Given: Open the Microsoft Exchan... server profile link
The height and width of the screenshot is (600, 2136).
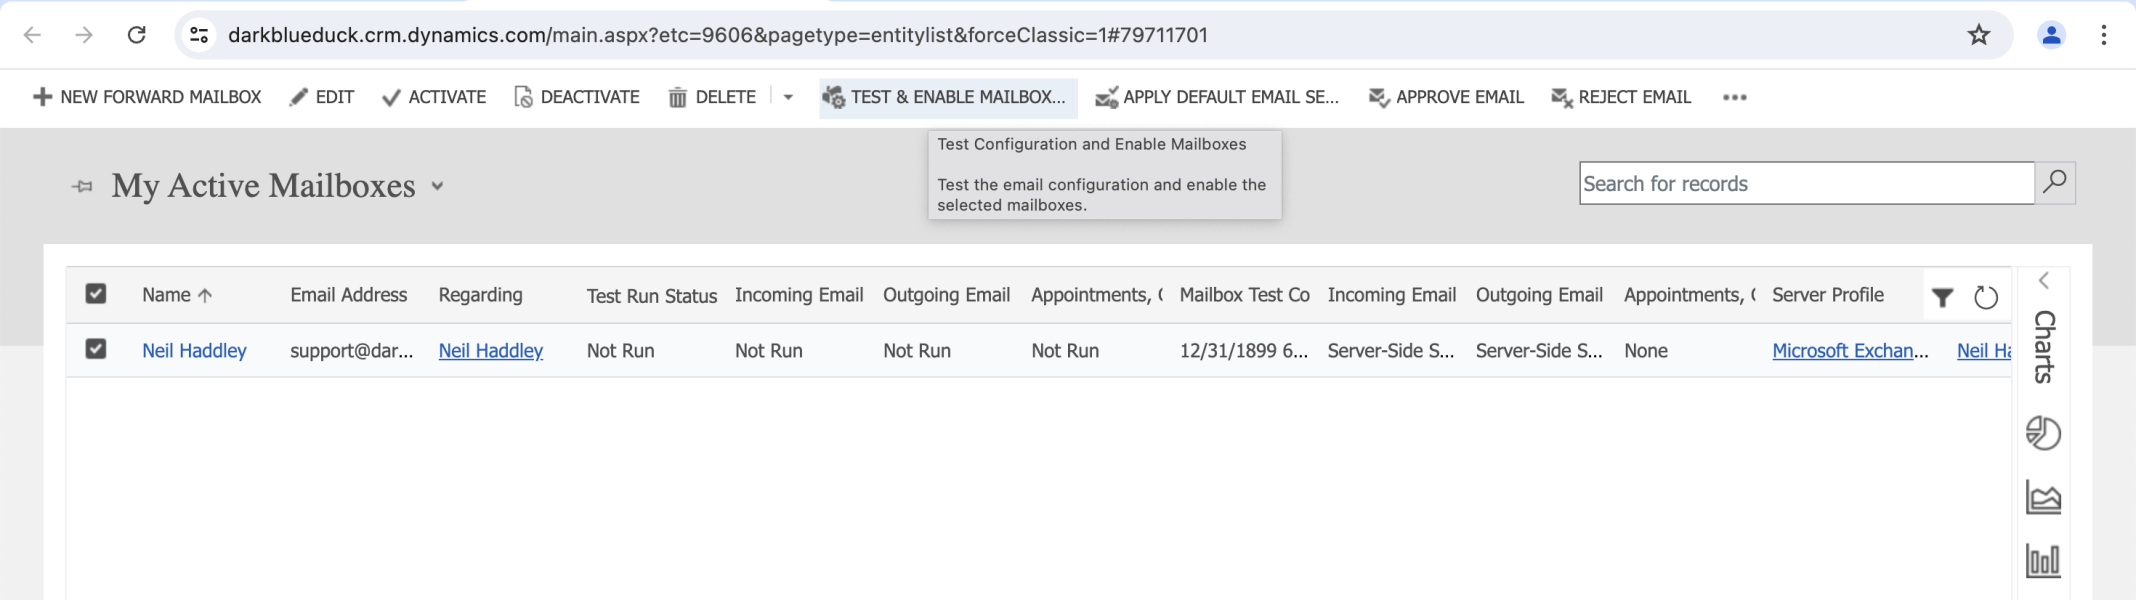Looking at the screenshot, I should [x=1850, y=351].
